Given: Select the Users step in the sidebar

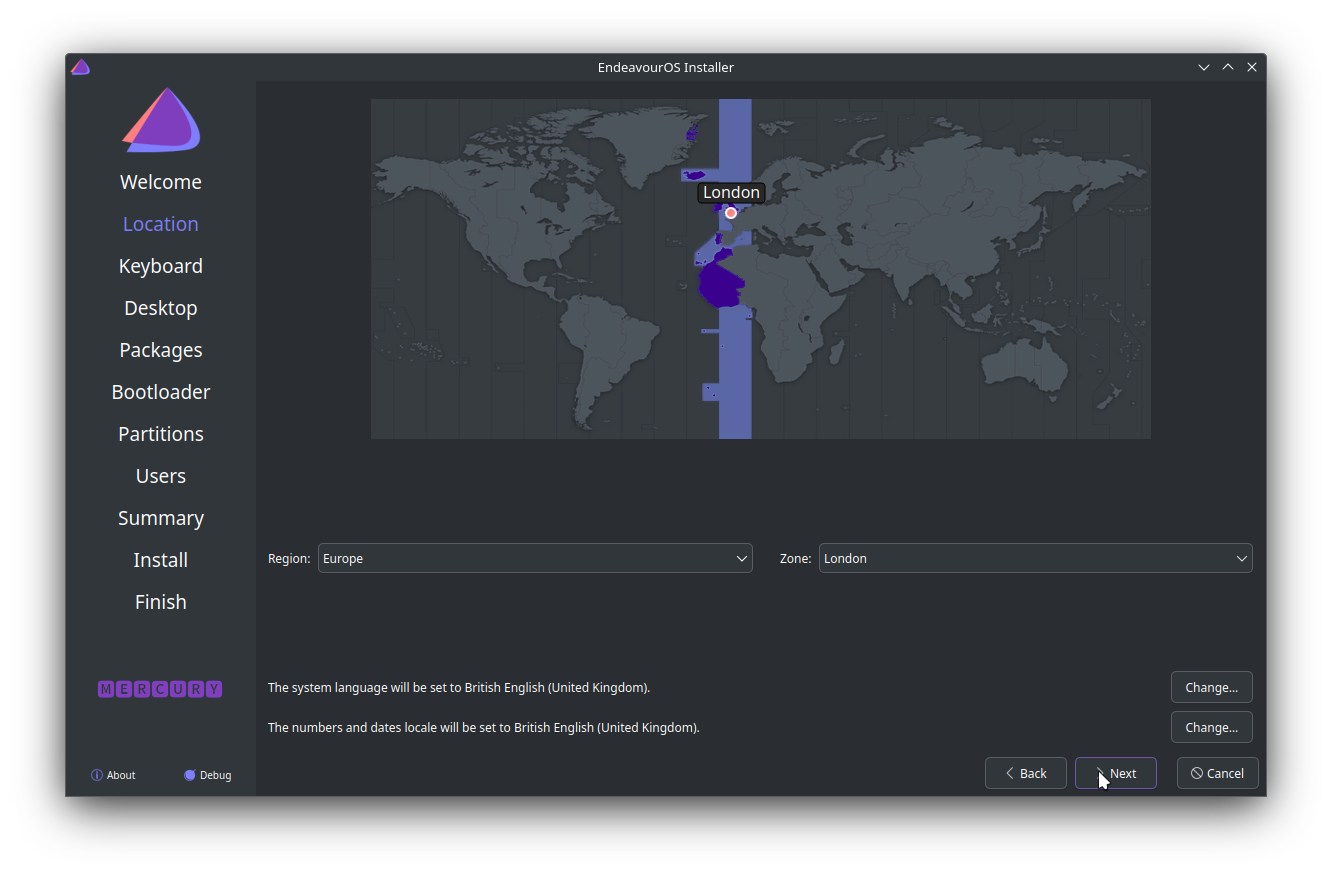Looking at the screenshot, I should 161,476.
